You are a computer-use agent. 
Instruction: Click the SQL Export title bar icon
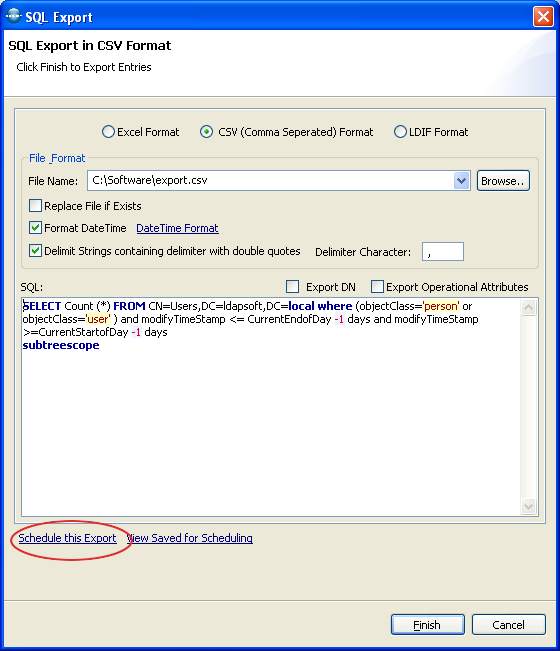tap(13, 16)
